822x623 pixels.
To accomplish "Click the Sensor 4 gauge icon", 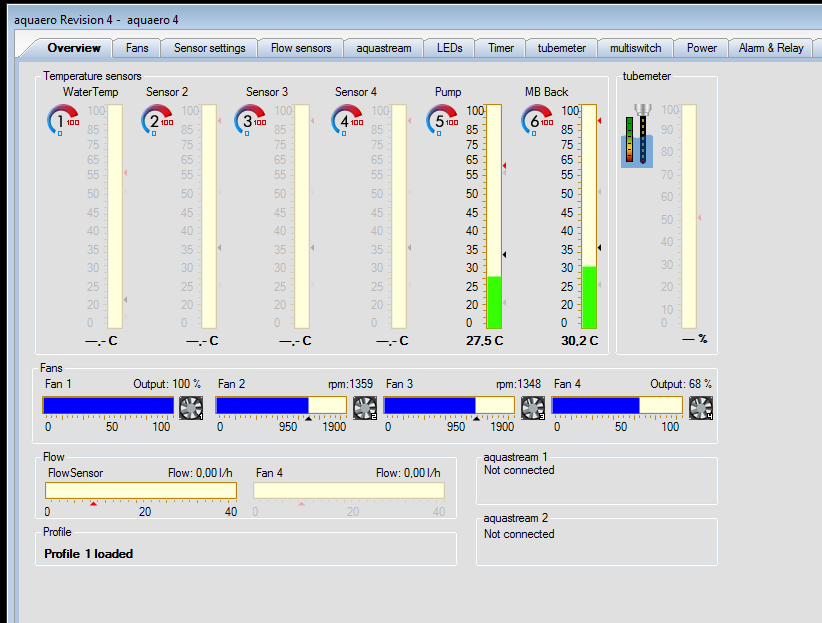I will (347, 120).
